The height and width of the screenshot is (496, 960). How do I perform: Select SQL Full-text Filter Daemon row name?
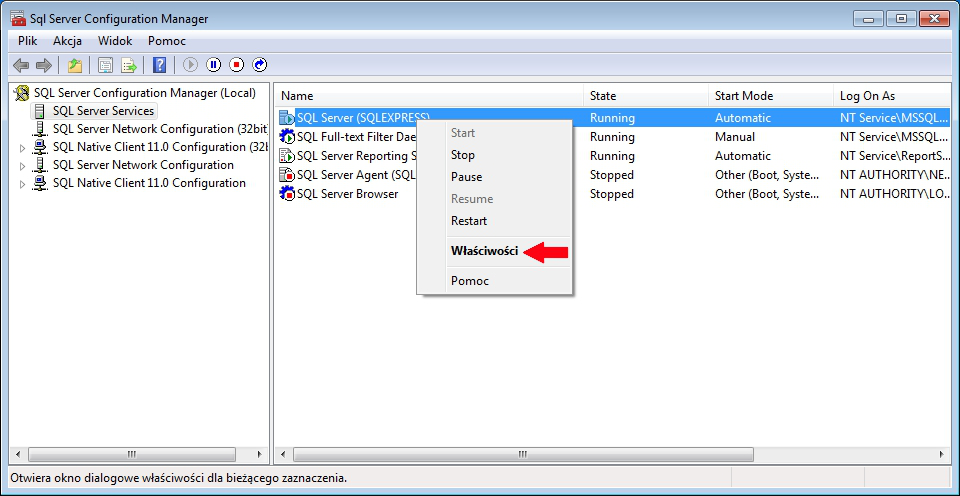coord(356,137)
